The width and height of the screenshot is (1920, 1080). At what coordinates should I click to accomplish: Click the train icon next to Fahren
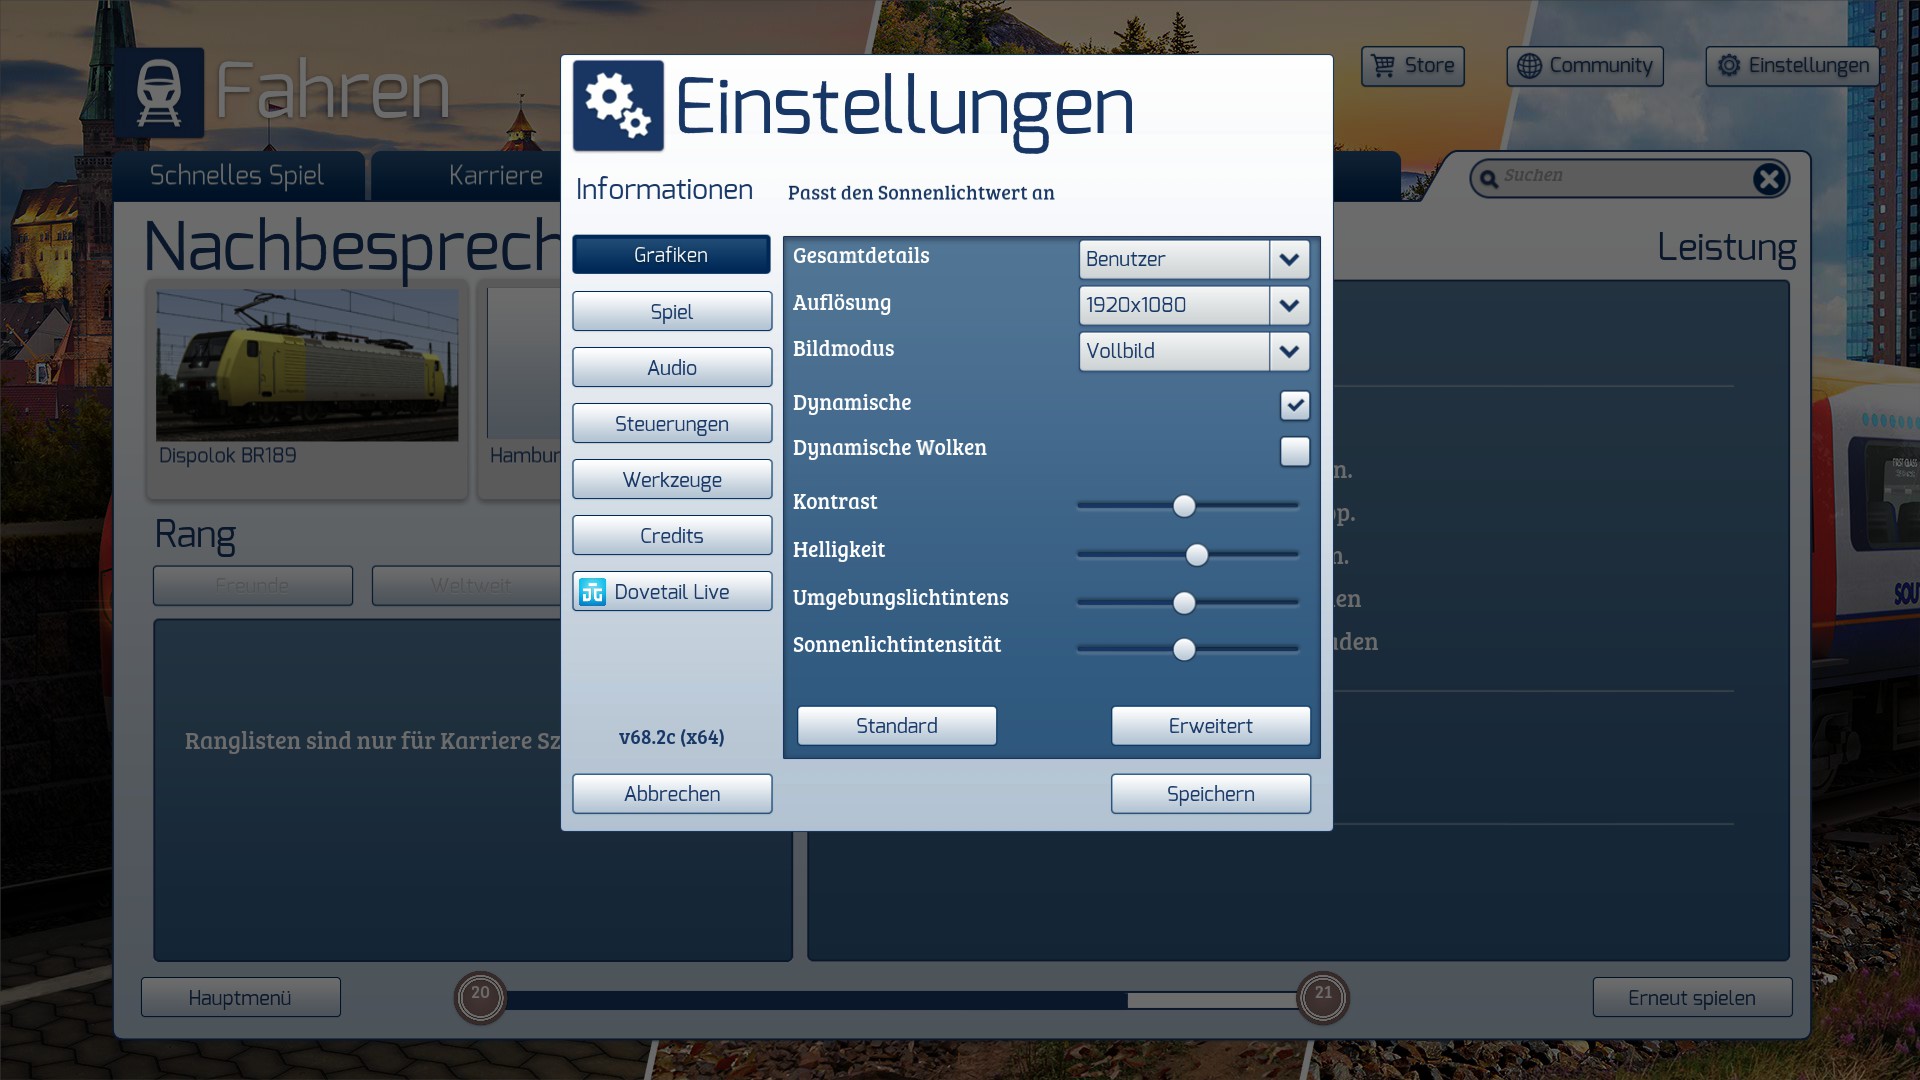pyautogui.click(x=159, y=93)
